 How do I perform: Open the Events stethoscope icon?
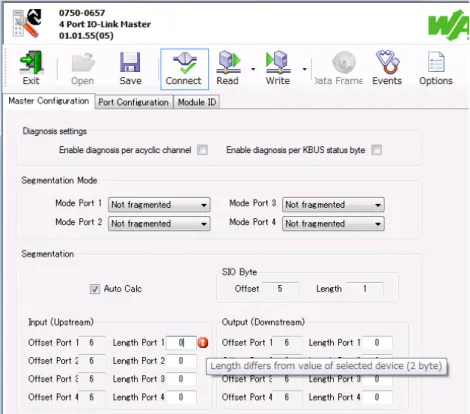click(x=387, y=62)
